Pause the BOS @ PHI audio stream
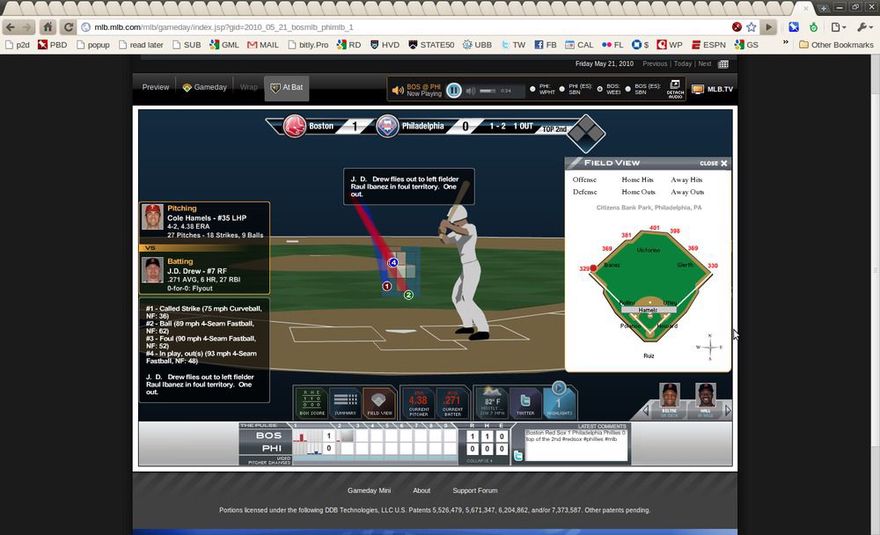The height and width of the screenshot is (535, 880). pyautogui.click(x=453, y=90)
